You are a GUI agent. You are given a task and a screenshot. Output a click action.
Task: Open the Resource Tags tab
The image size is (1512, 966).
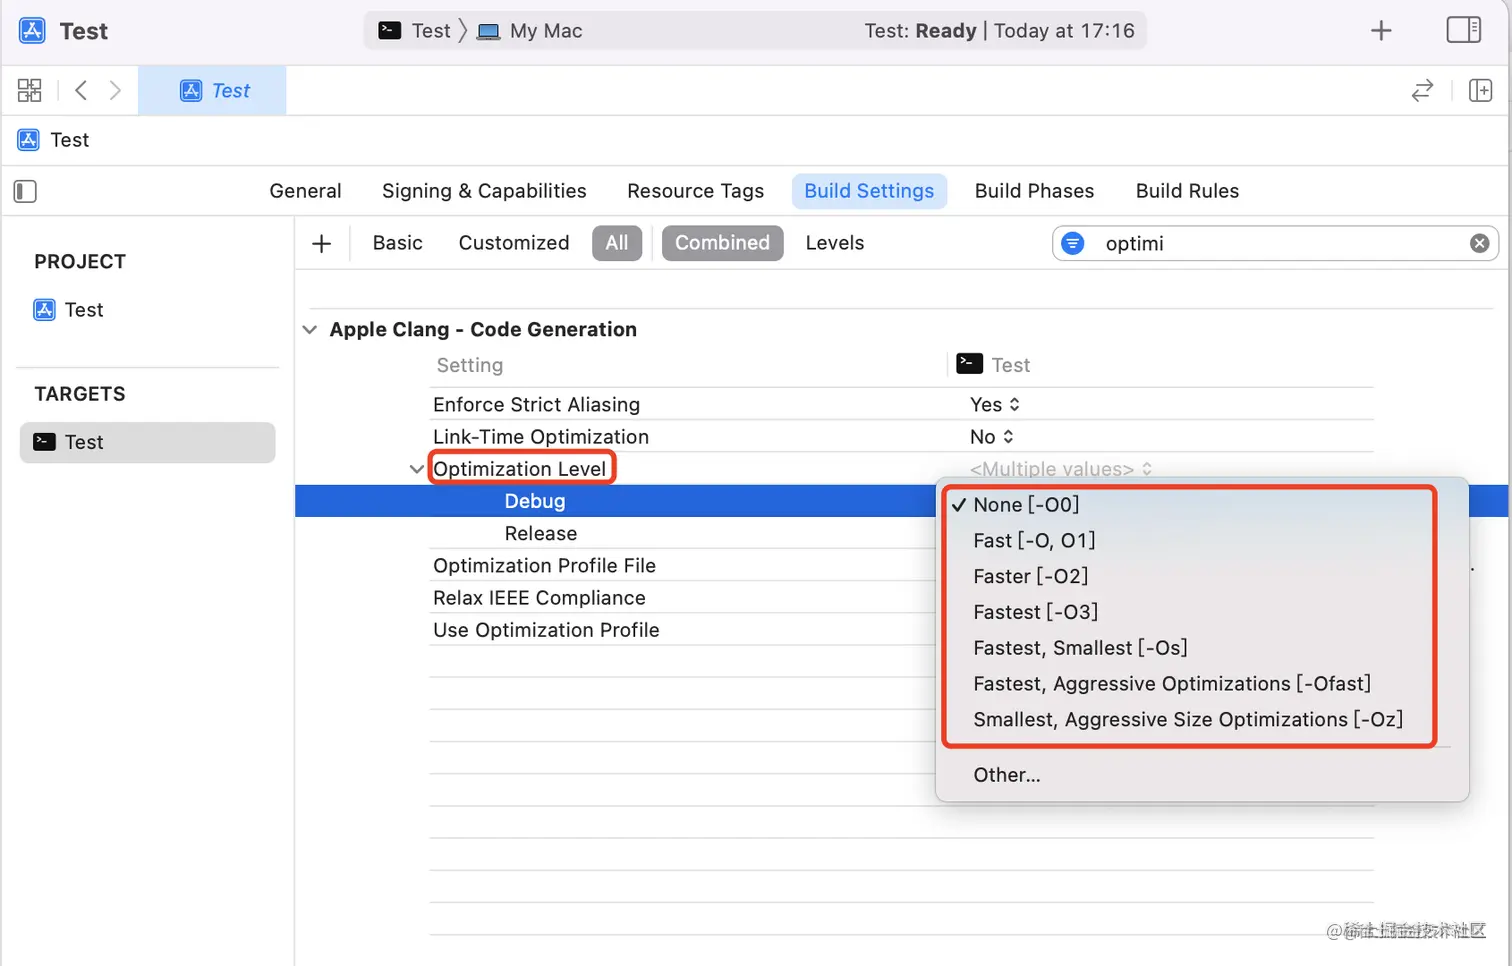click(x=695, y=191)
